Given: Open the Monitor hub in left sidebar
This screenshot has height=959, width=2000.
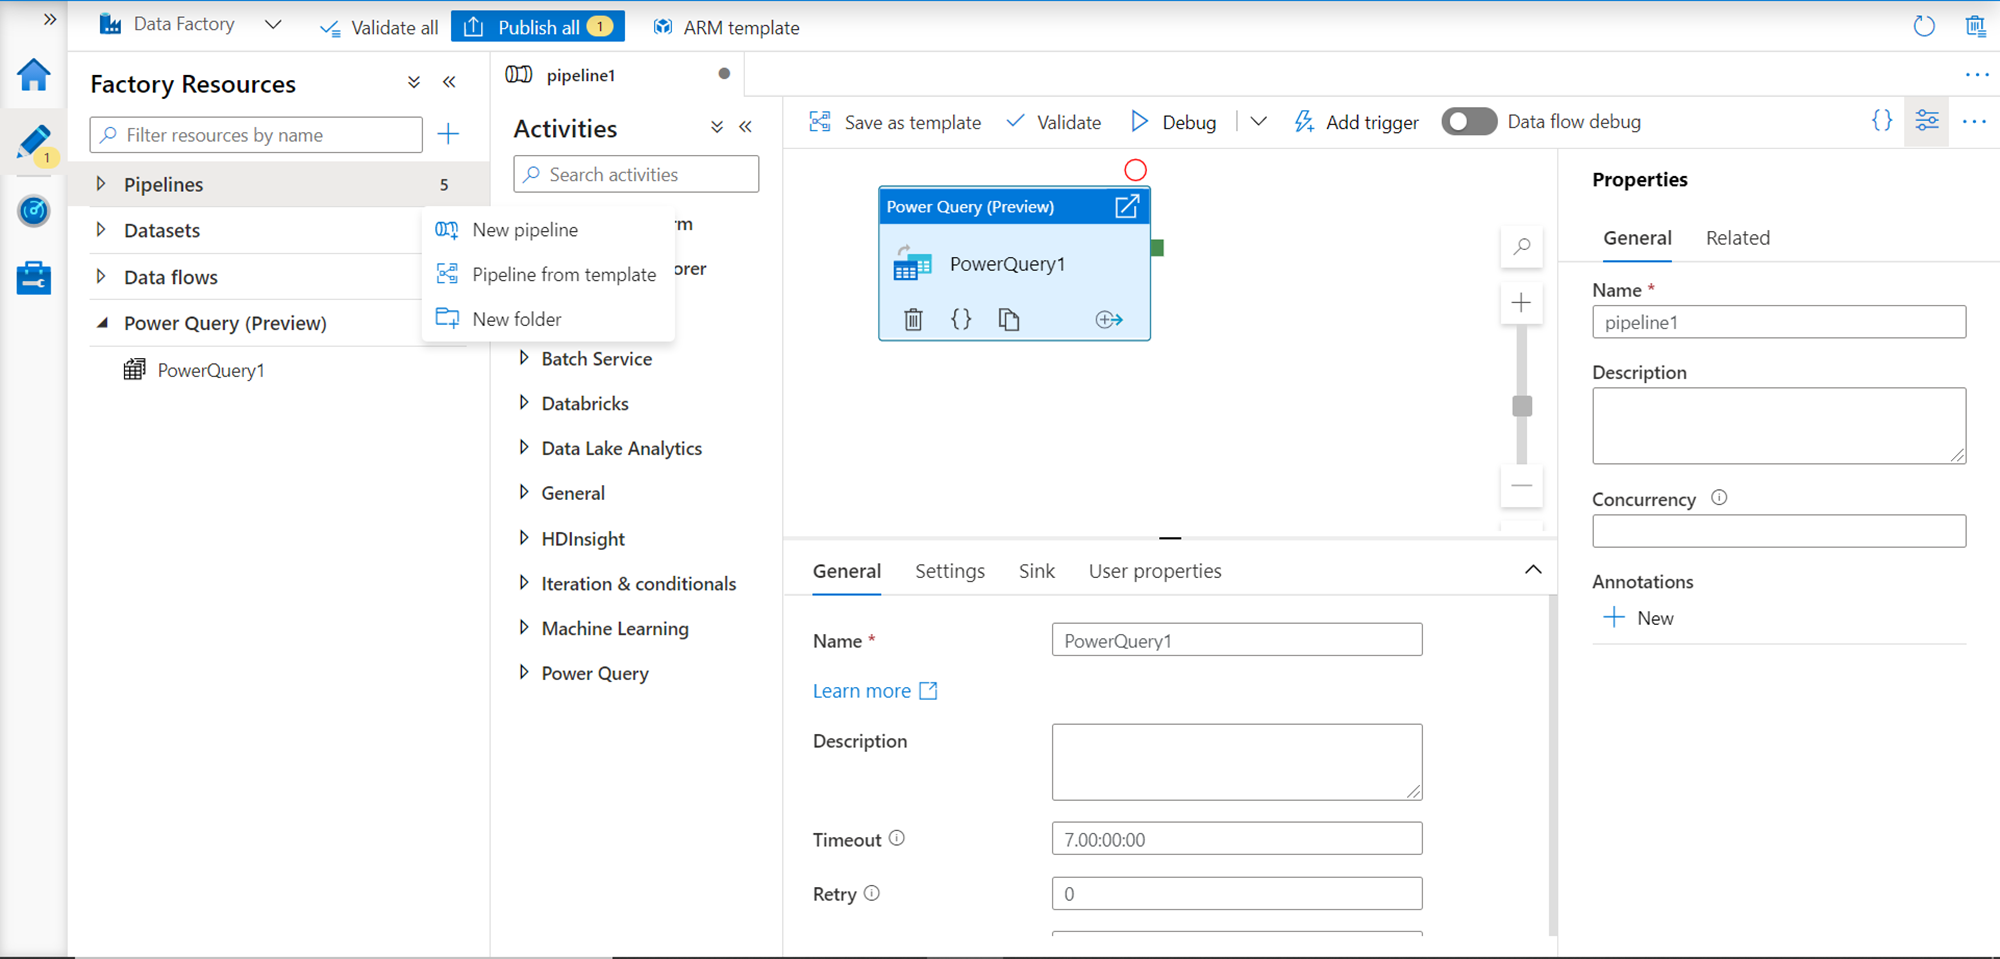Looking at the screenshot, I should pyautogui.click(x=34, y=211).
